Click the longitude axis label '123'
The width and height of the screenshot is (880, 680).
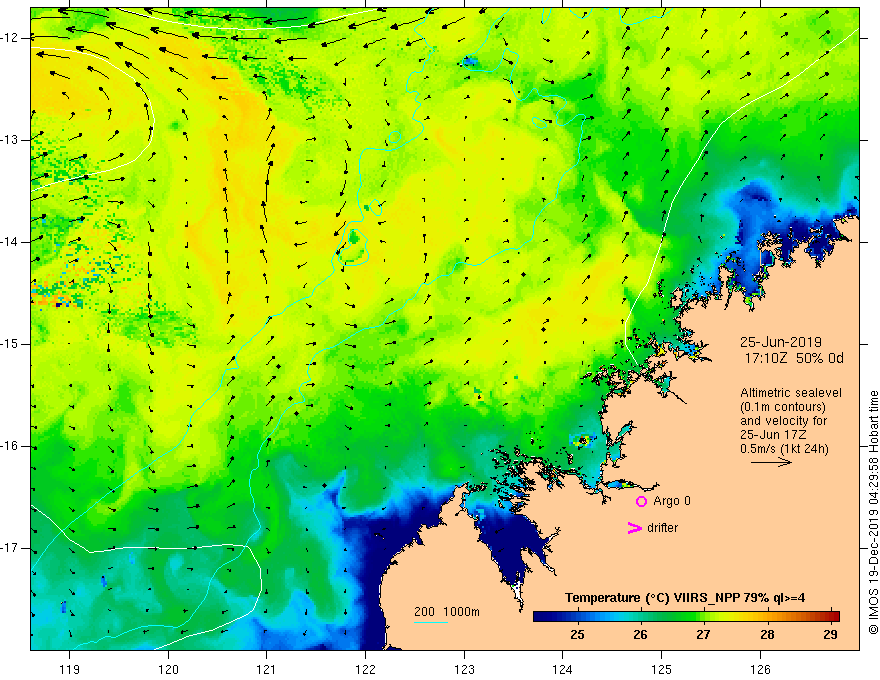pyautogui.click(x=464, y=669)
